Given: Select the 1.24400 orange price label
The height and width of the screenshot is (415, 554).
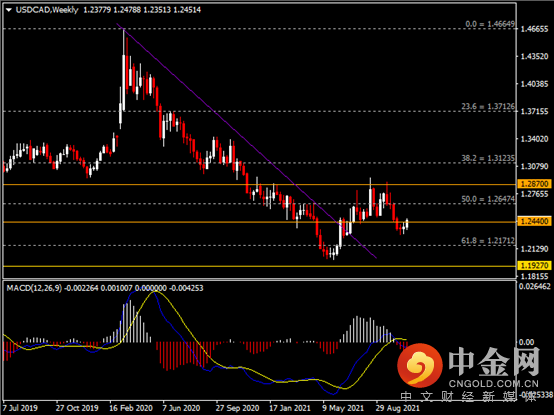Looking at the screenshot, I should (534, 221).
